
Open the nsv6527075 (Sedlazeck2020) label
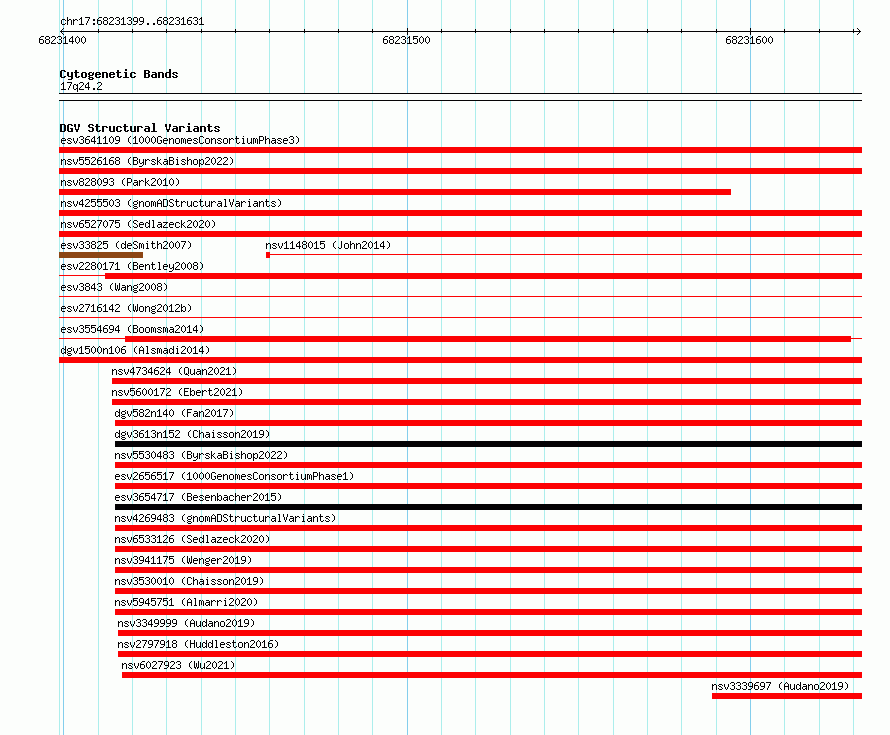[x=138, y=224]
